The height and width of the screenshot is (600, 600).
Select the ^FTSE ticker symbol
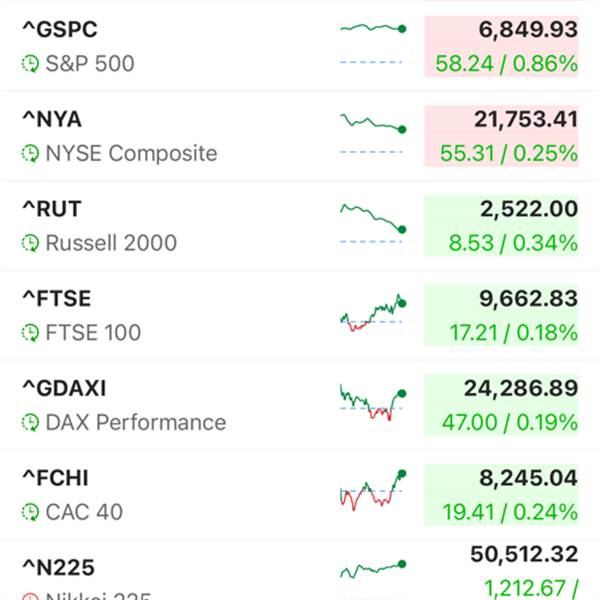coord(59,298)
